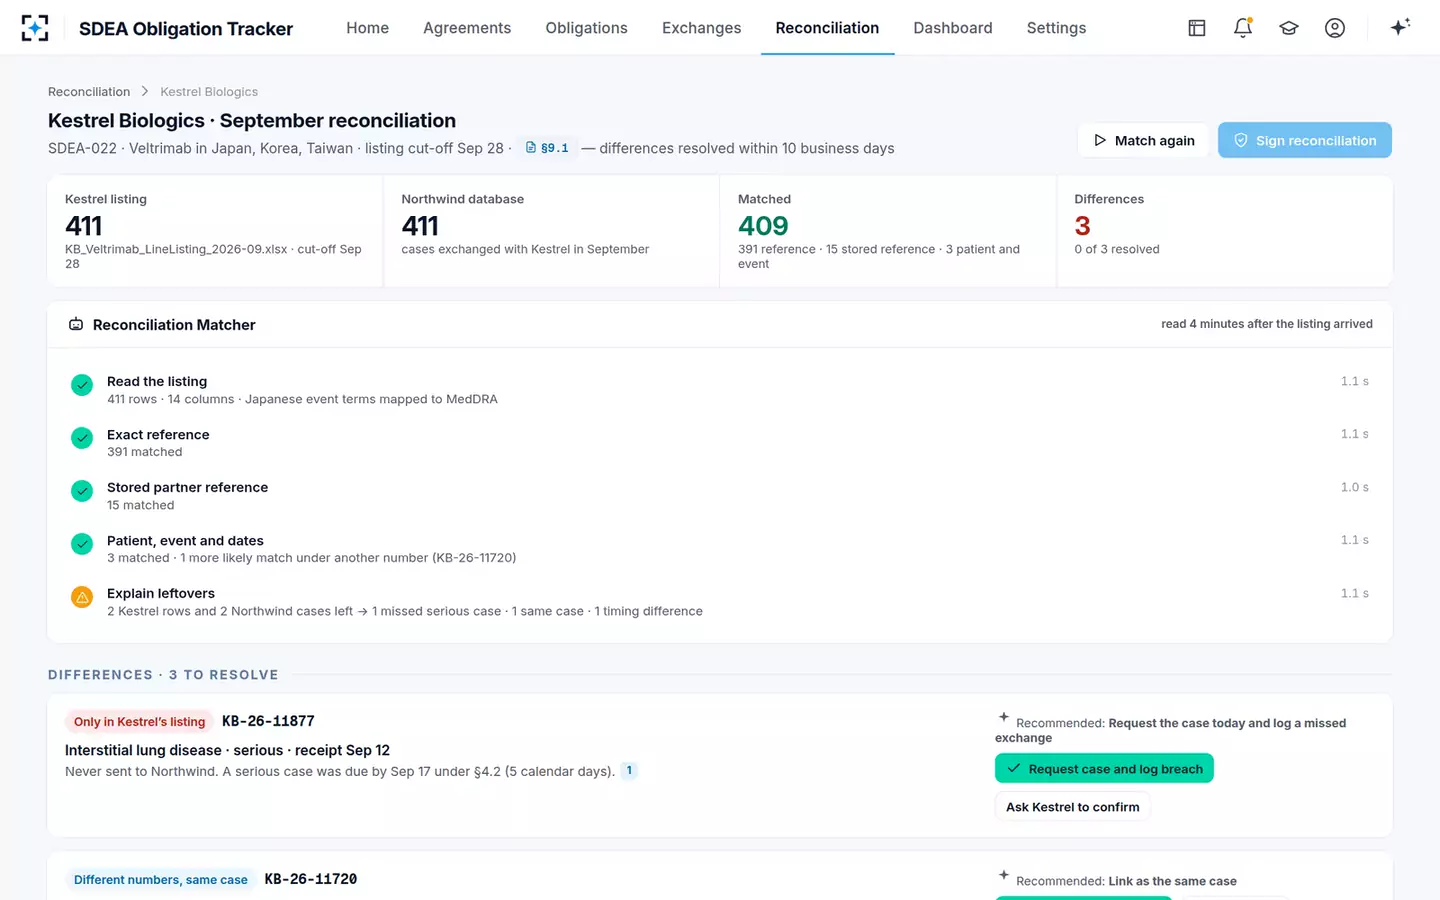
Task: Click case number KB-26-11720 heading
Action: (x=310, y=879)
